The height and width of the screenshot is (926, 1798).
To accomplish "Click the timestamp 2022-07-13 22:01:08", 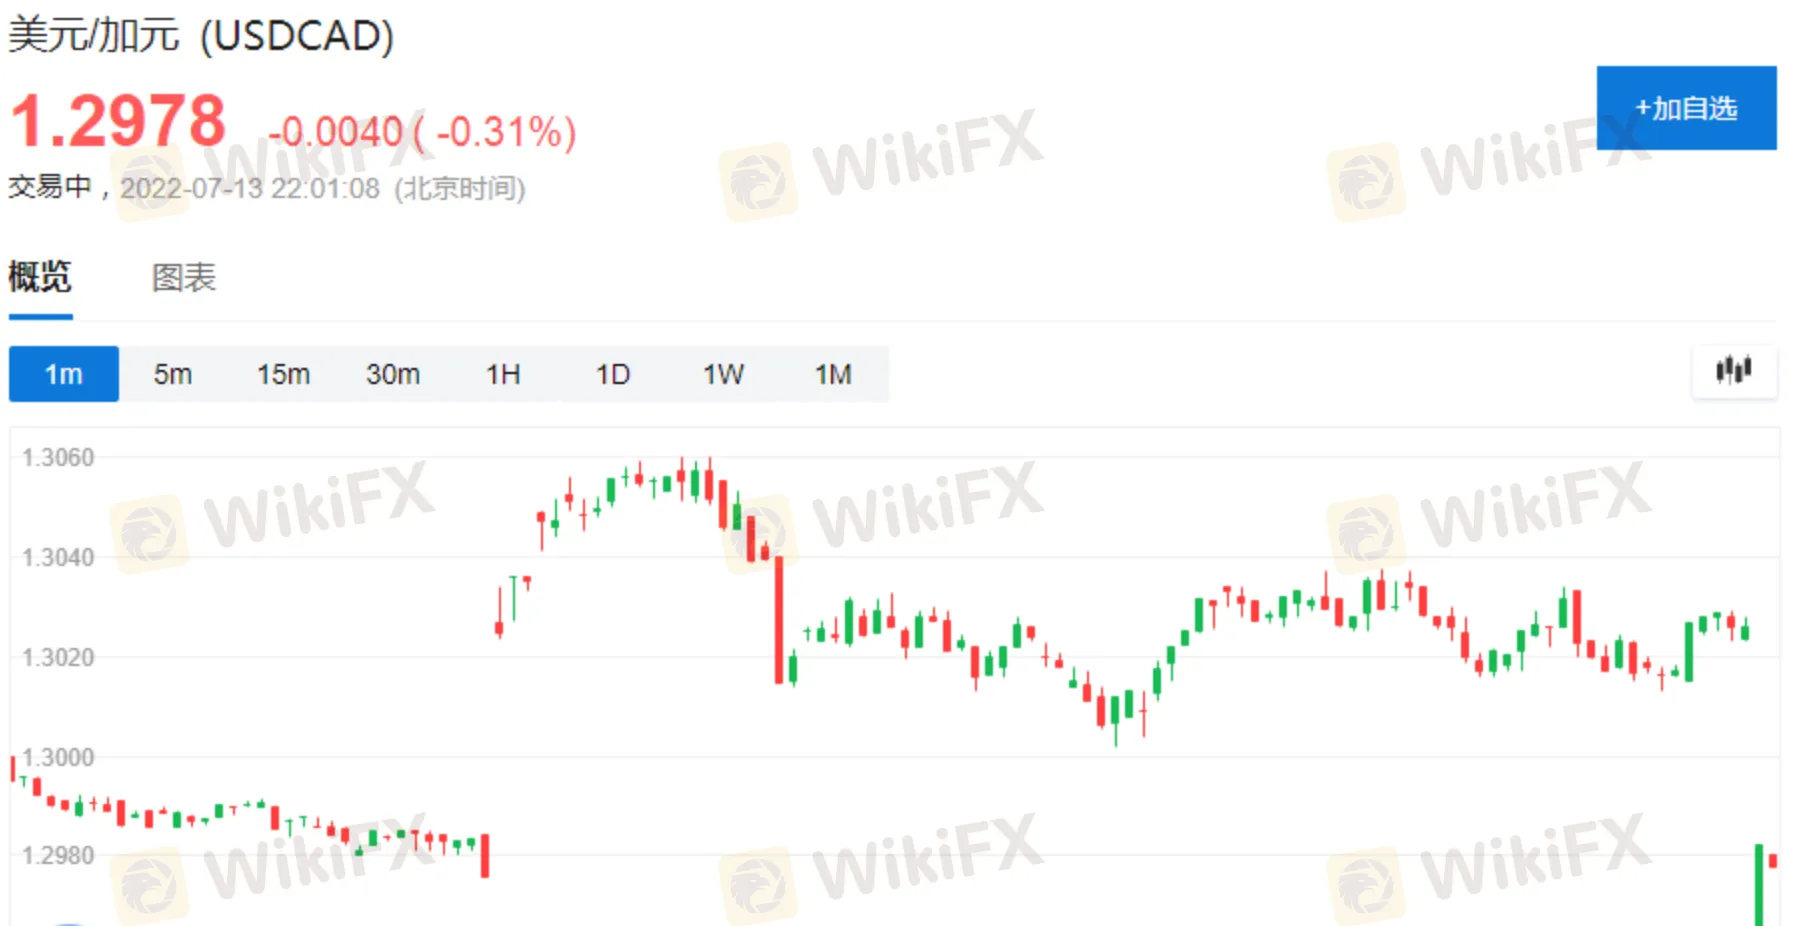I will point(250,188).
